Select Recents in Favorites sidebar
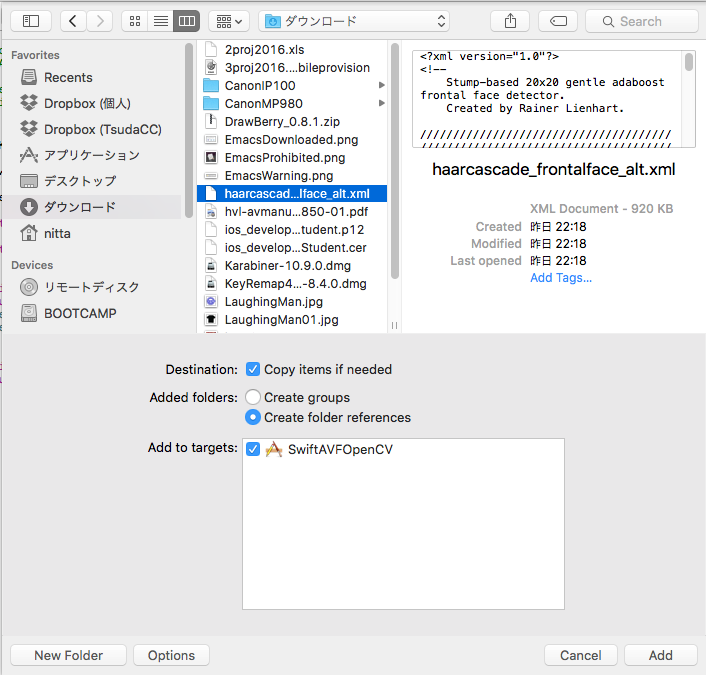This screenshot has width=706, height=675. coord(68,77)
